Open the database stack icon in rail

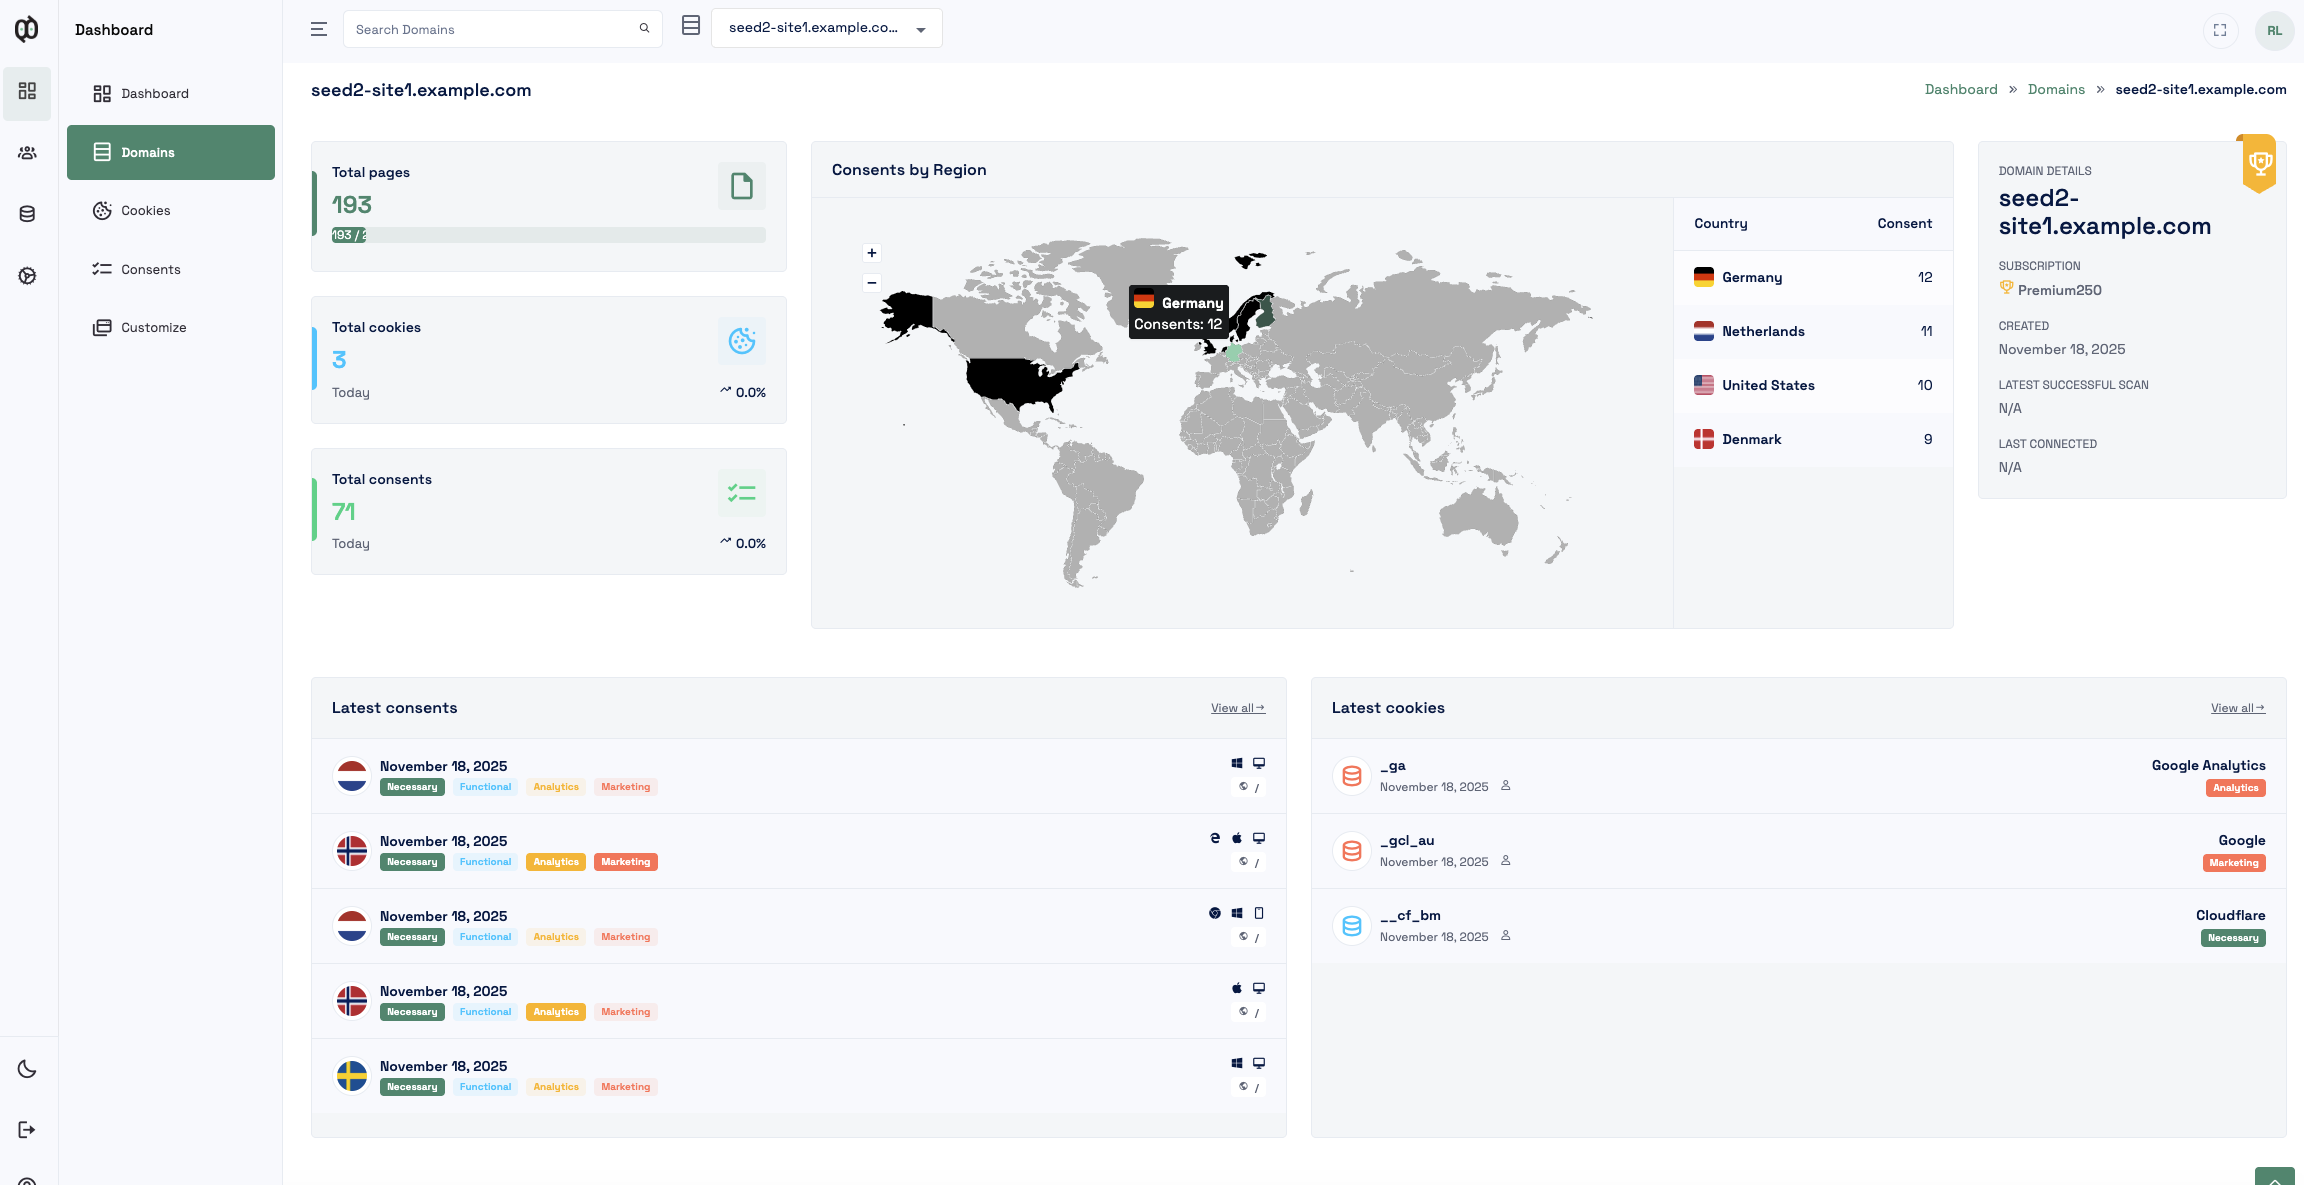point(27,214)
